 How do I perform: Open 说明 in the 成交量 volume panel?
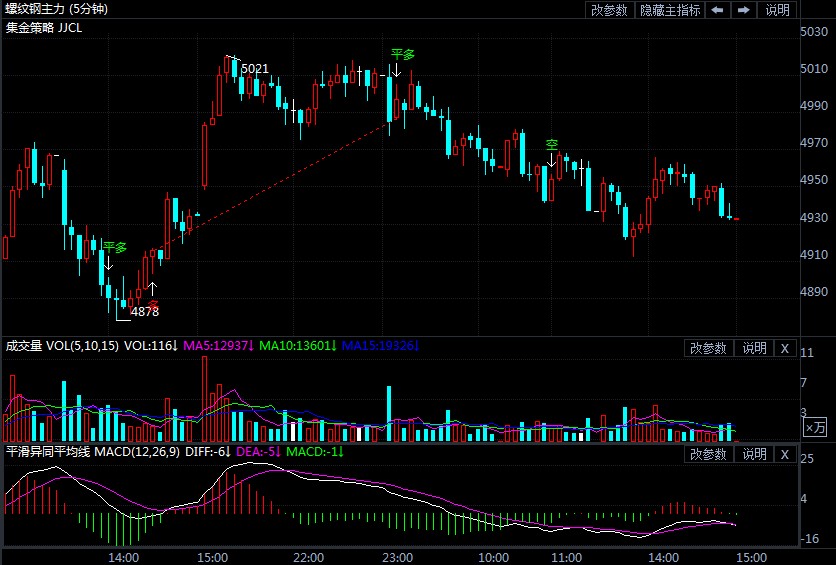point(754,348)
